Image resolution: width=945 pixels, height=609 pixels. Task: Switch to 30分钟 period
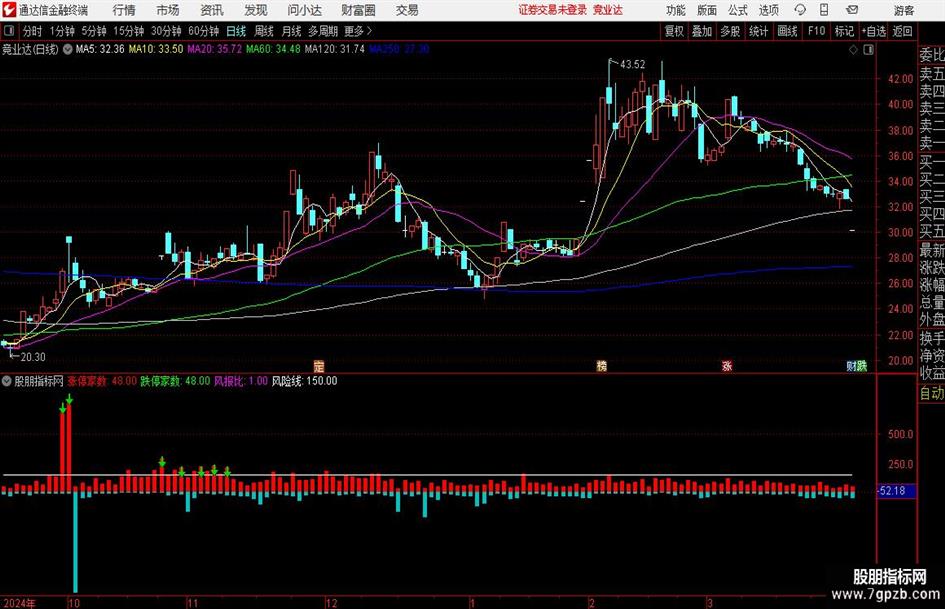click(x=166, y=31)
